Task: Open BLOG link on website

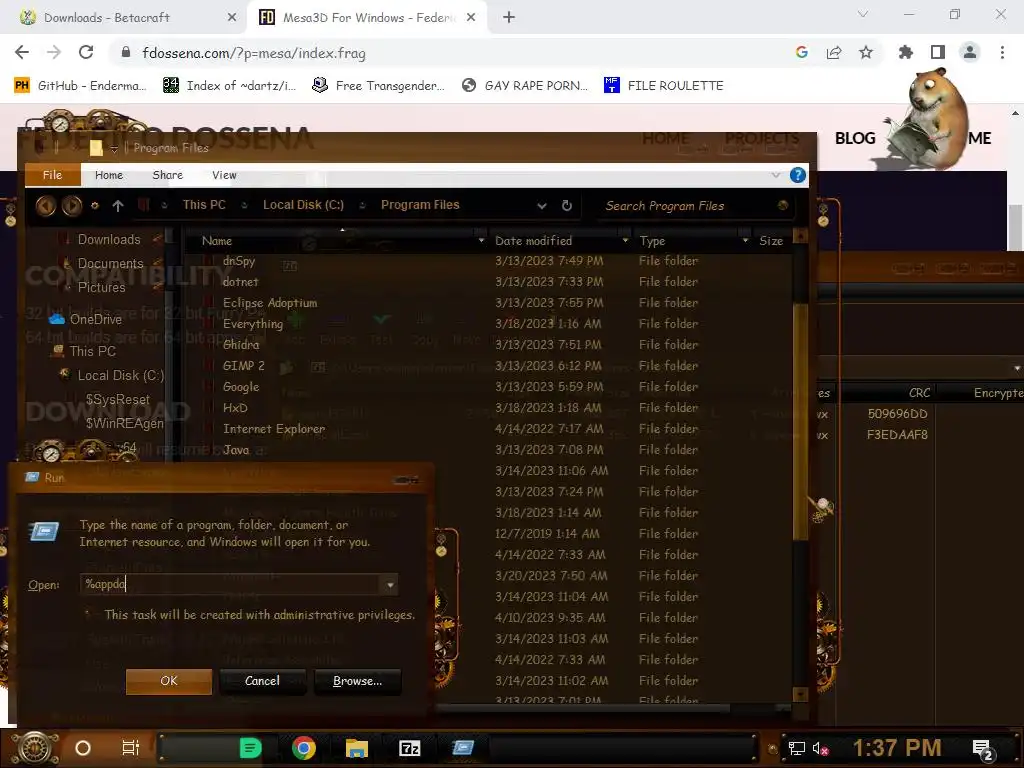Action: pos(855,138)
